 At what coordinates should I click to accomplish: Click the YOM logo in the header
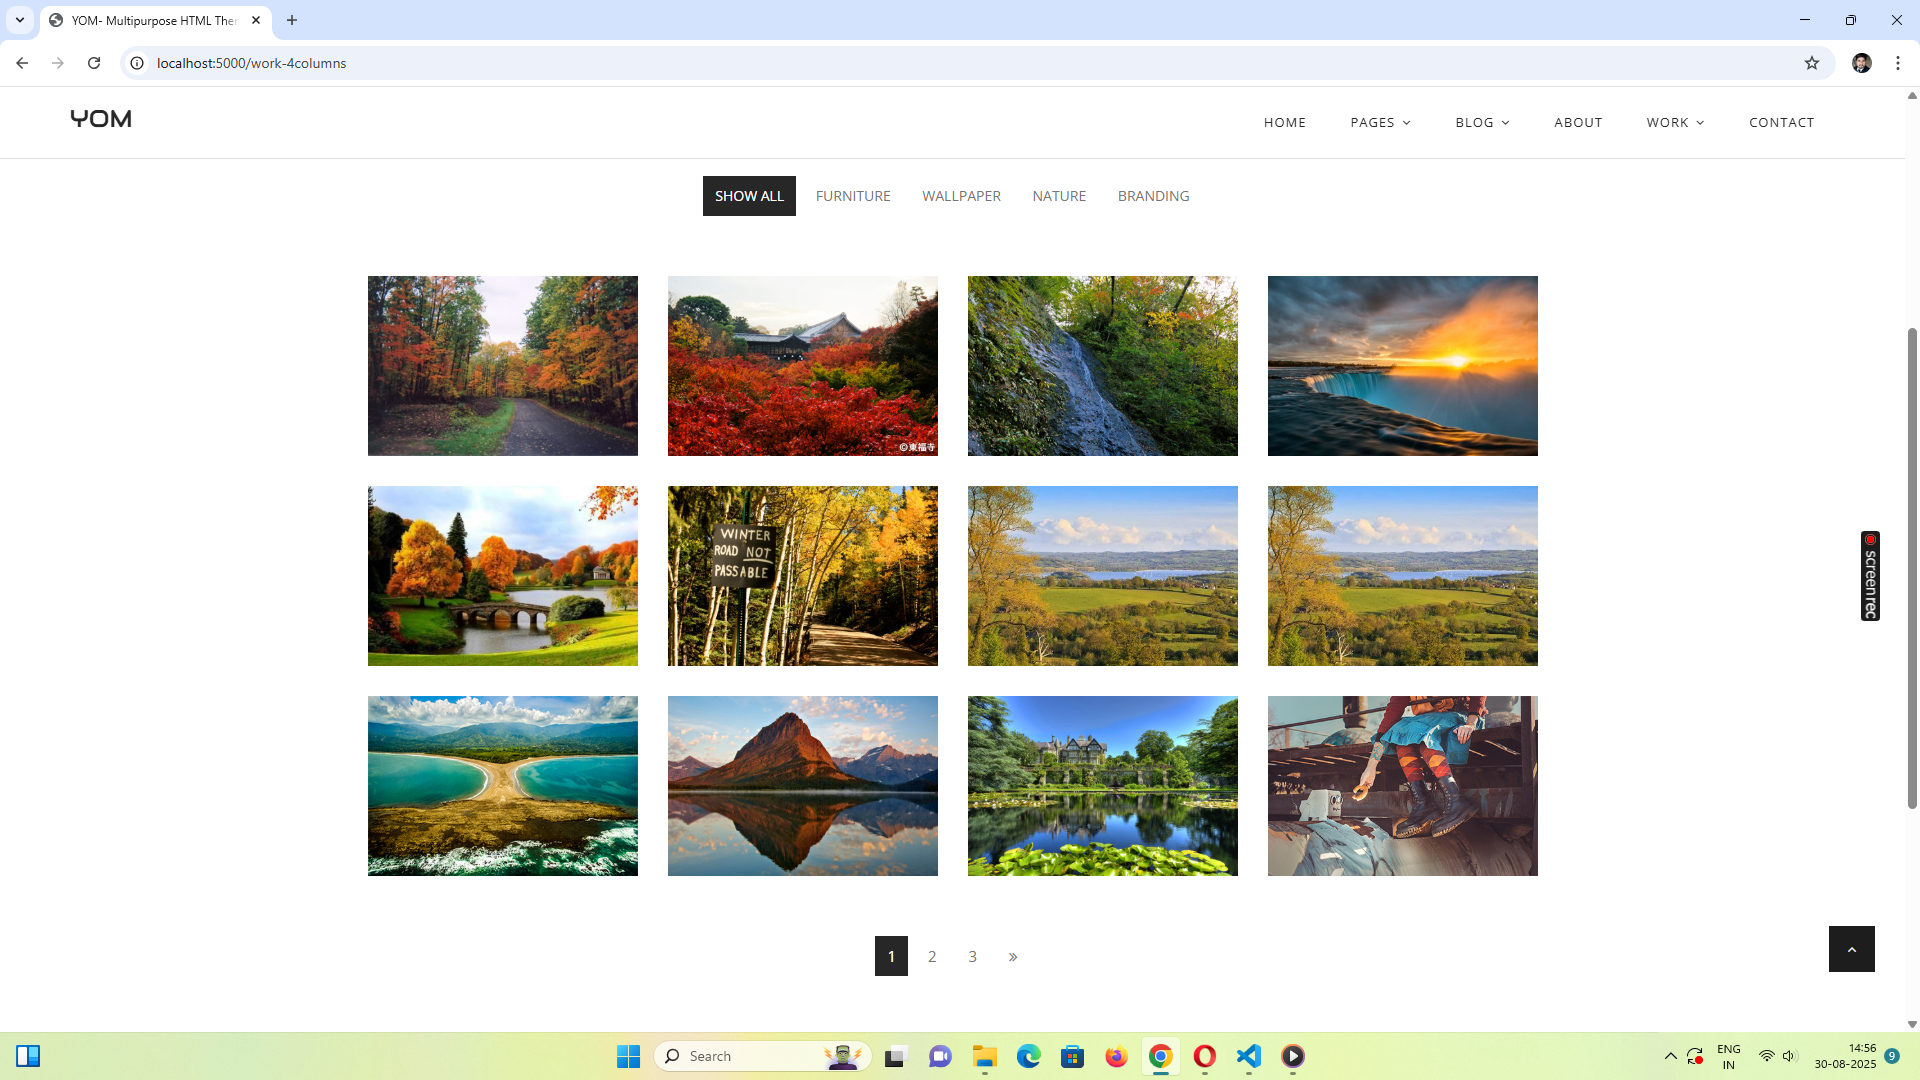click(x=101, y=119)
